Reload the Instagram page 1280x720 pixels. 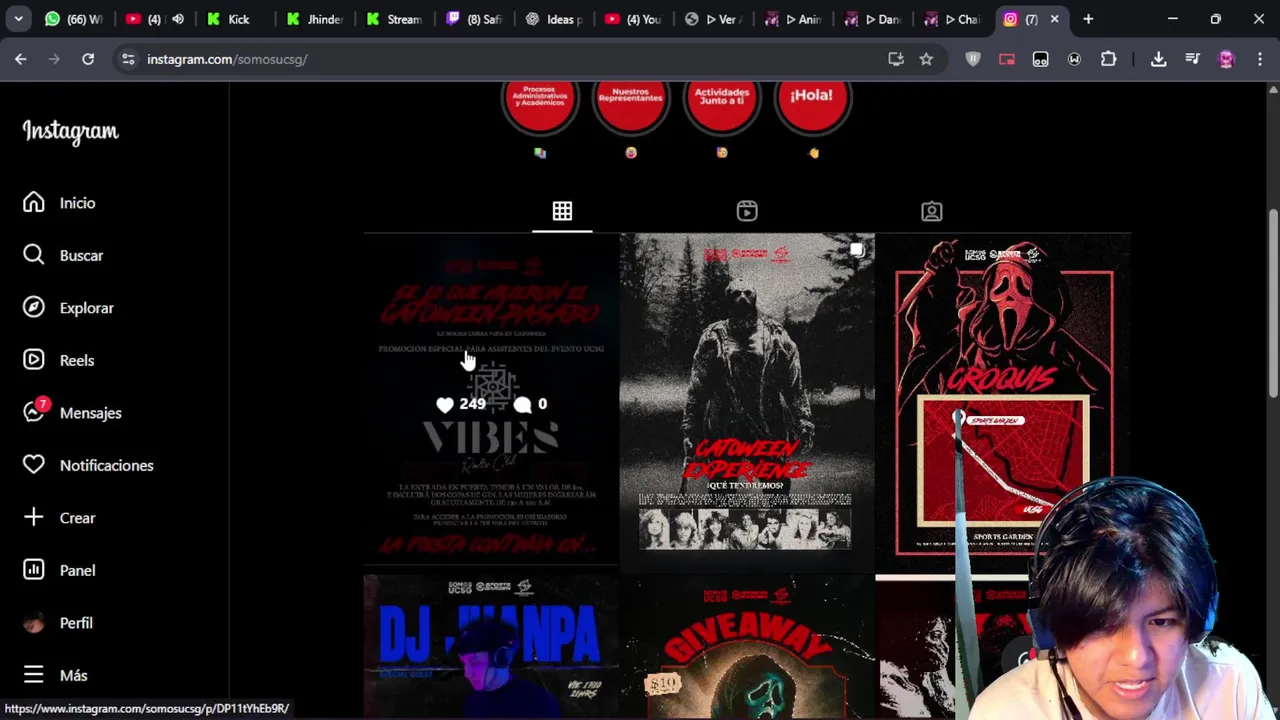[88, 59]
